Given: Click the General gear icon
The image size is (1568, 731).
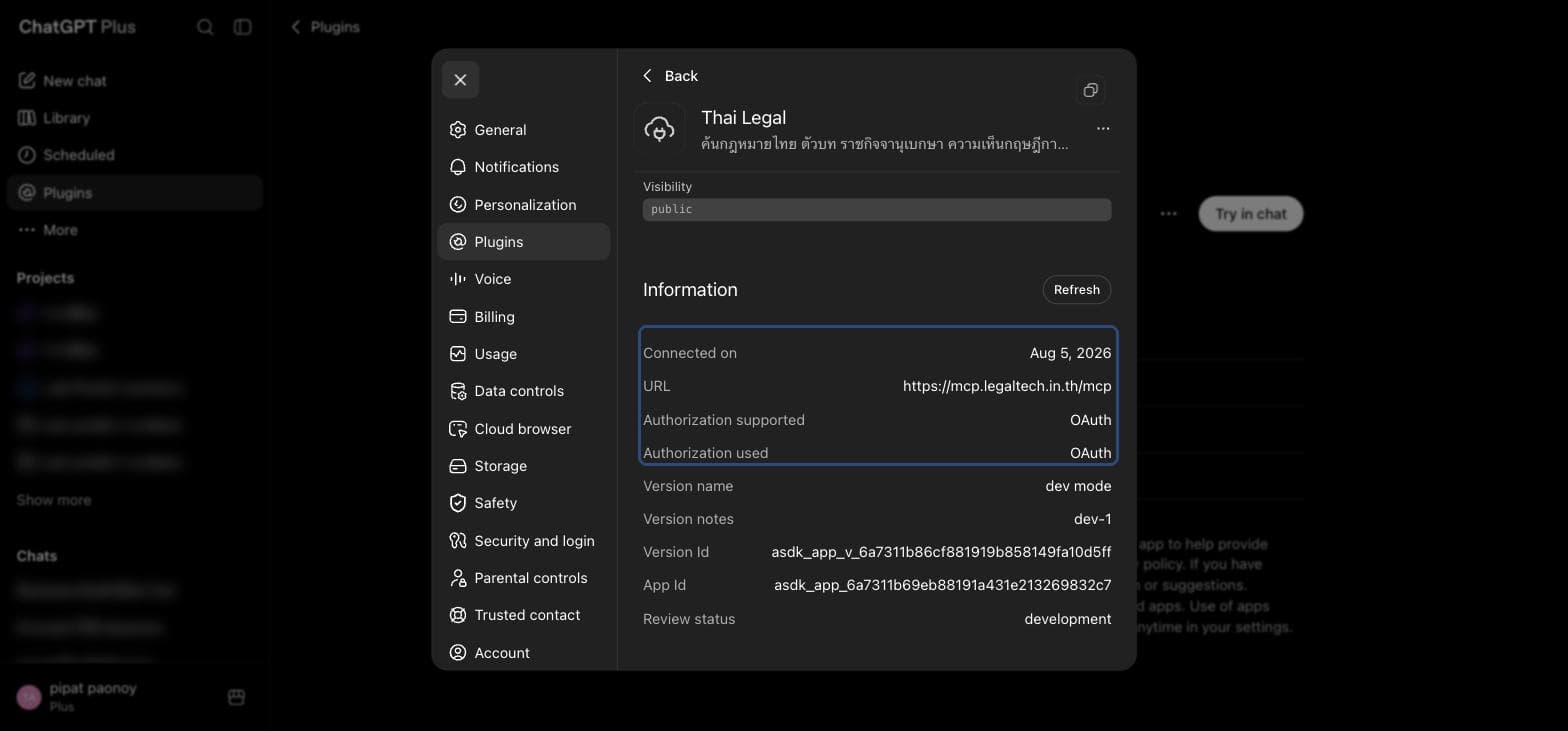Looking at the screenshot, I should [x=458, y=130].
